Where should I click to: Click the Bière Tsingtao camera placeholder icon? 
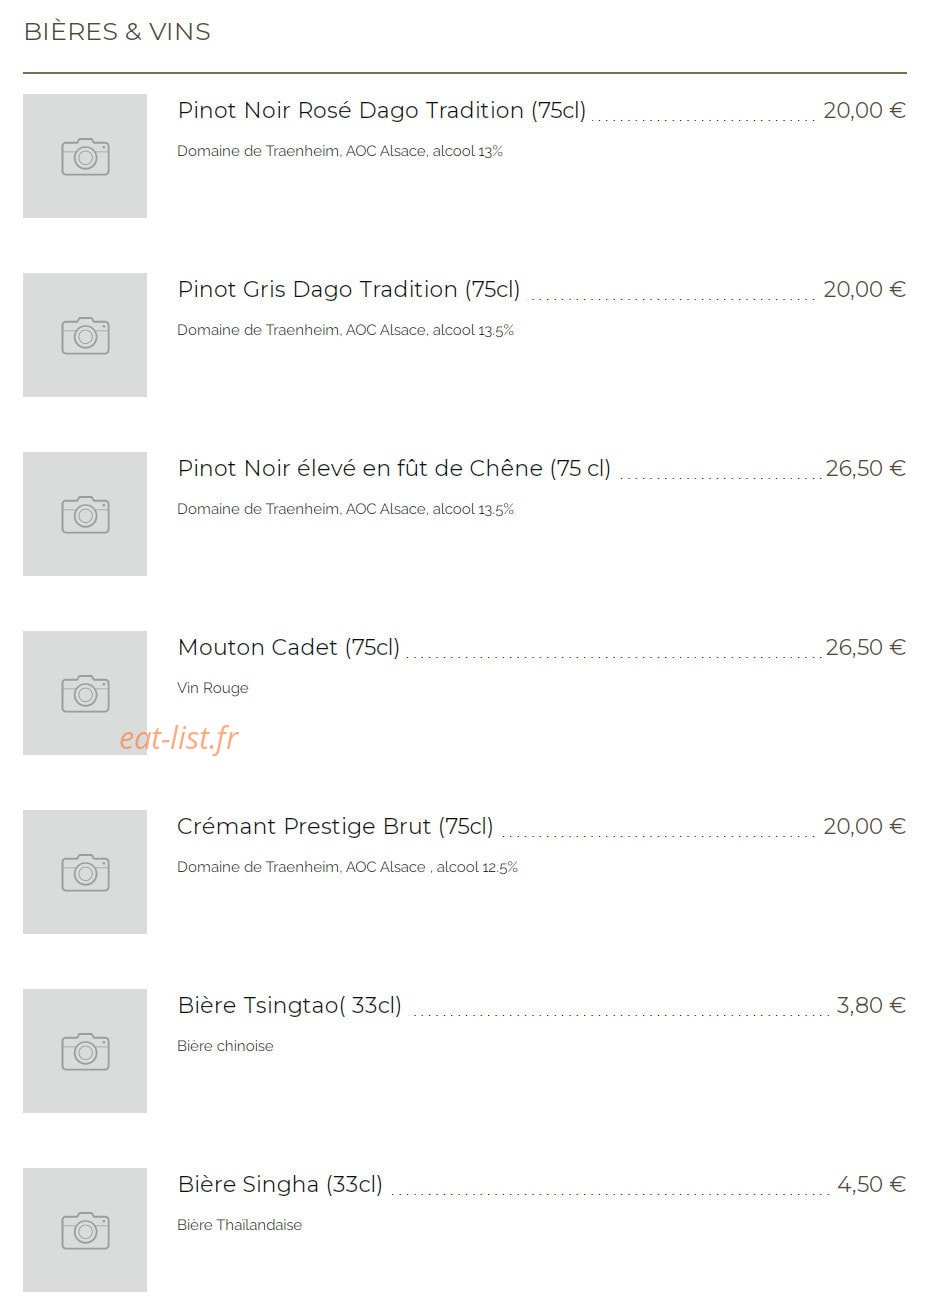[x=85, y=1051]
